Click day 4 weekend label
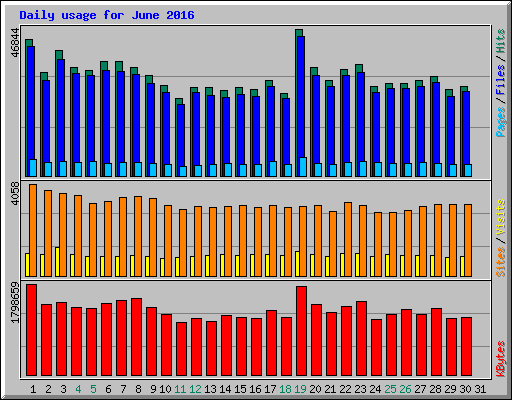The image size is (512, 400). (78, 389)
